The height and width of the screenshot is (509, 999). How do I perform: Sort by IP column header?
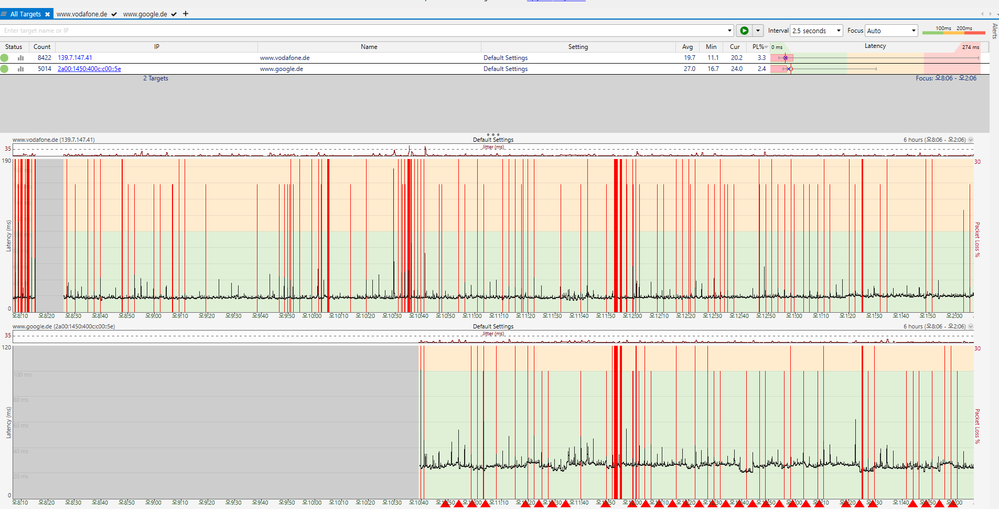point(156,47)
